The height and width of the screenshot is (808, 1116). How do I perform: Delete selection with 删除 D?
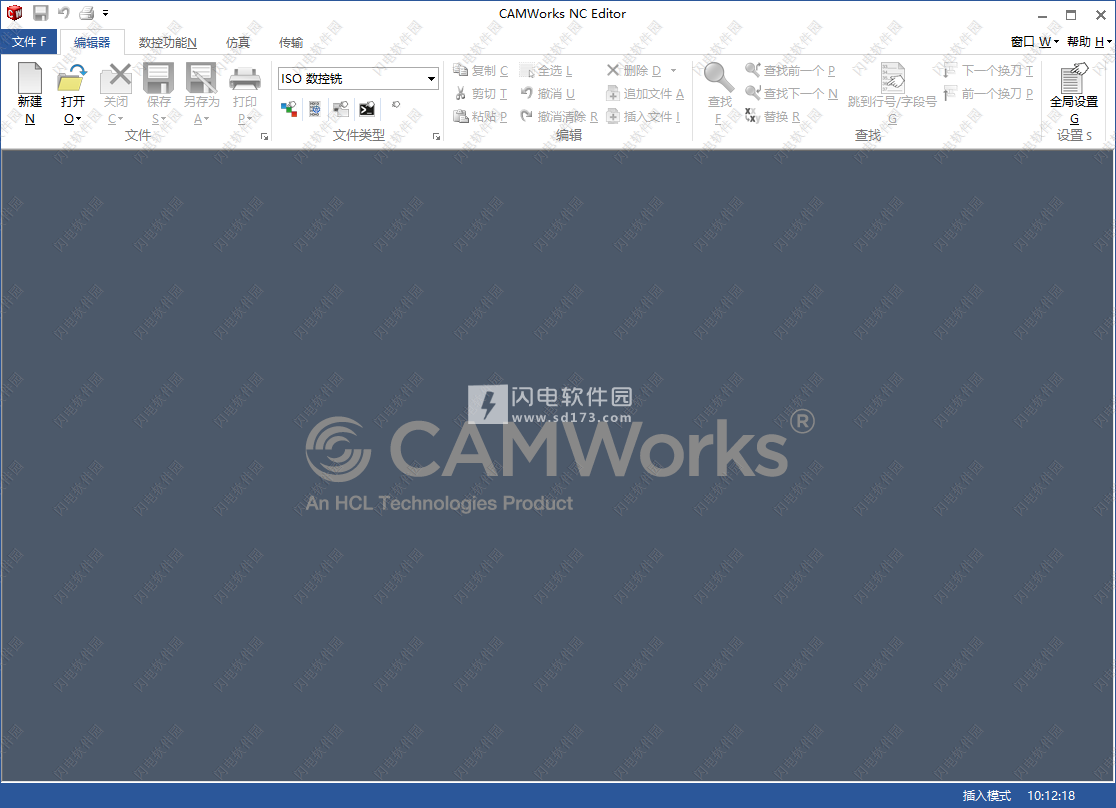click(634, 70)
